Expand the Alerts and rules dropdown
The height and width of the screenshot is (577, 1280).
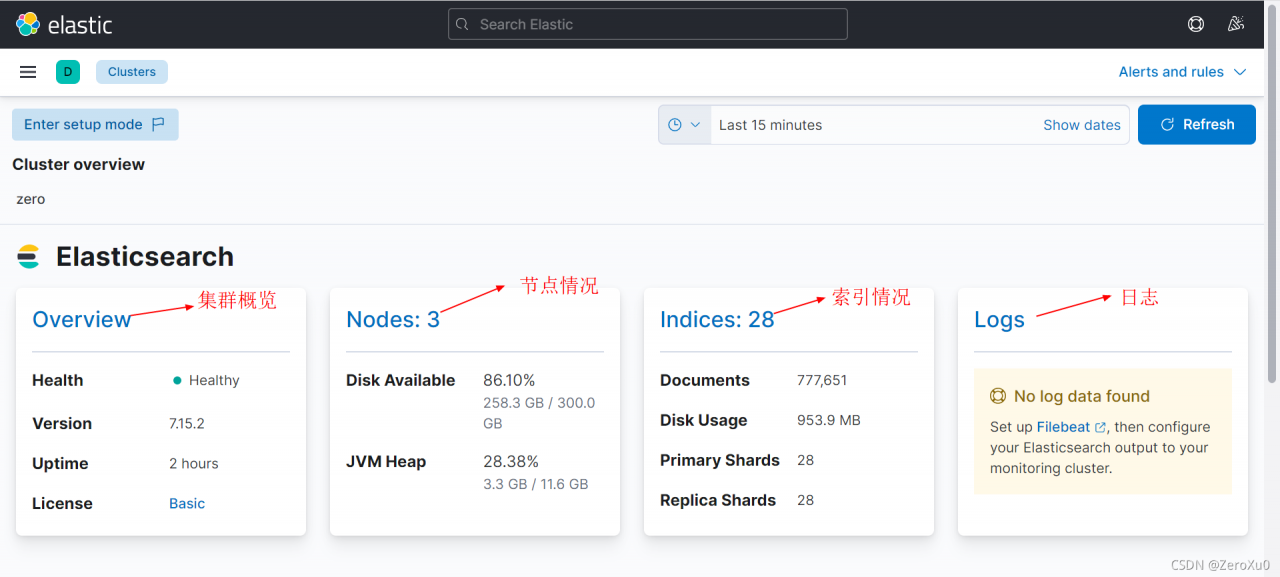1183,72
